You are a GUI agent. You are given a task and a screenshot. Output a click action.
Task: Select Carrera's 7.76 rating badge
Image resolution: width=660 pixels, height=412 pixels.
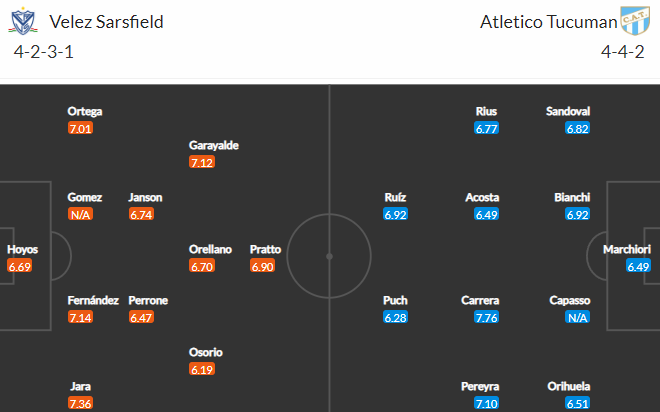(x=487, y=317)
